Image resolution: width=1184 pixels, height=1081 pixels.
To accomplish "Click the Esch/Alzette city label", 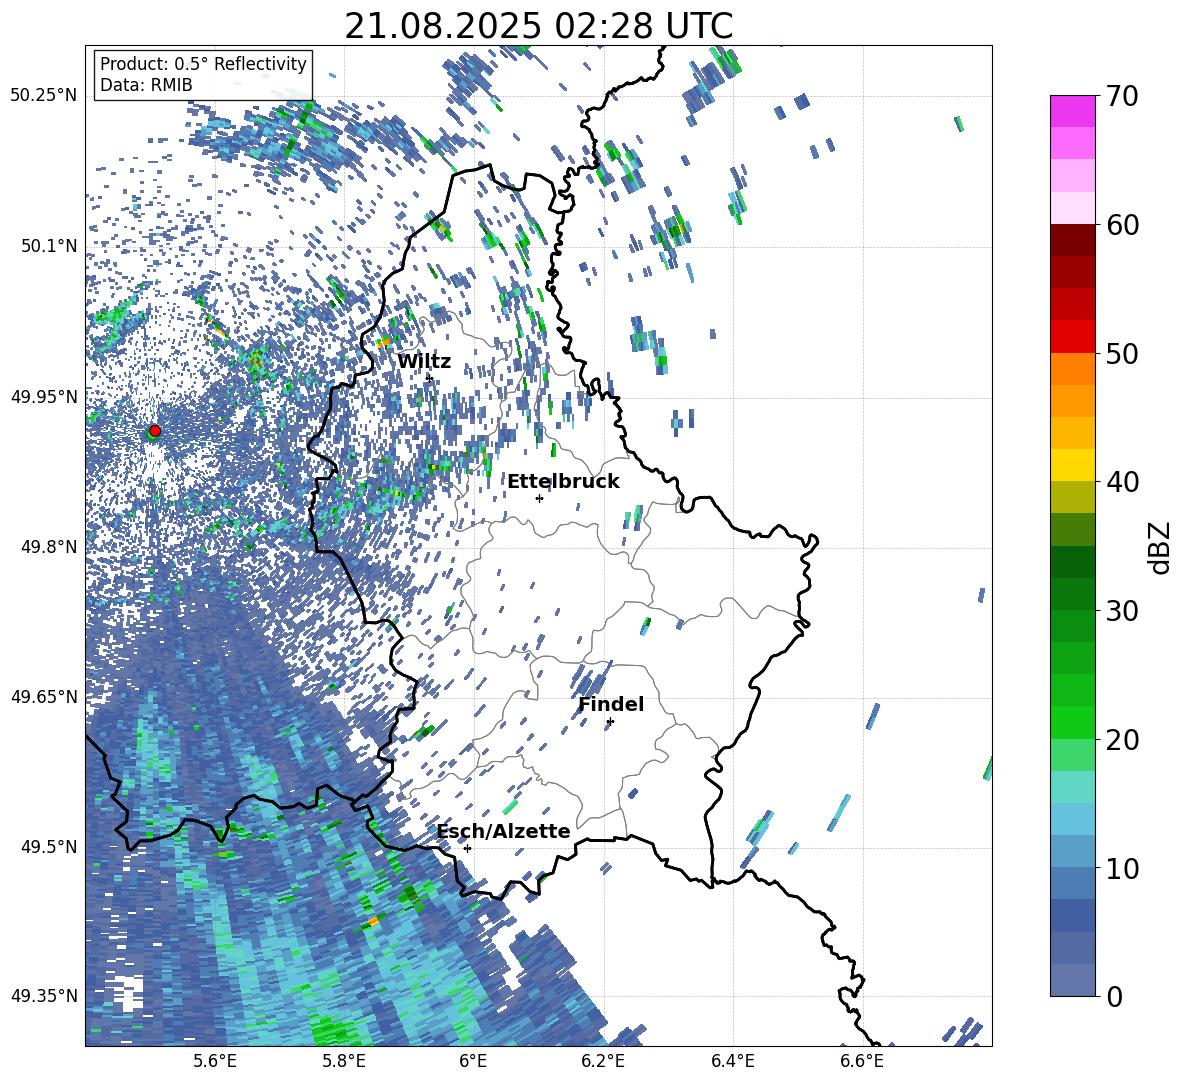I will [504, 831].
